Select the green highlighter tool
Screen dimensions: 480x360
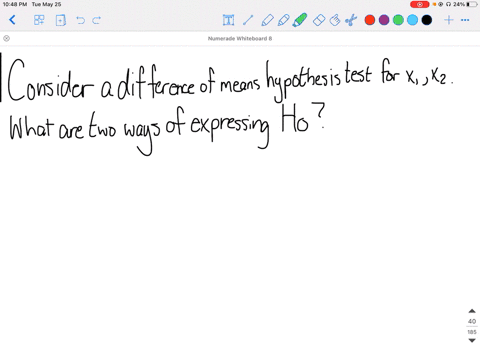(300, 20)
